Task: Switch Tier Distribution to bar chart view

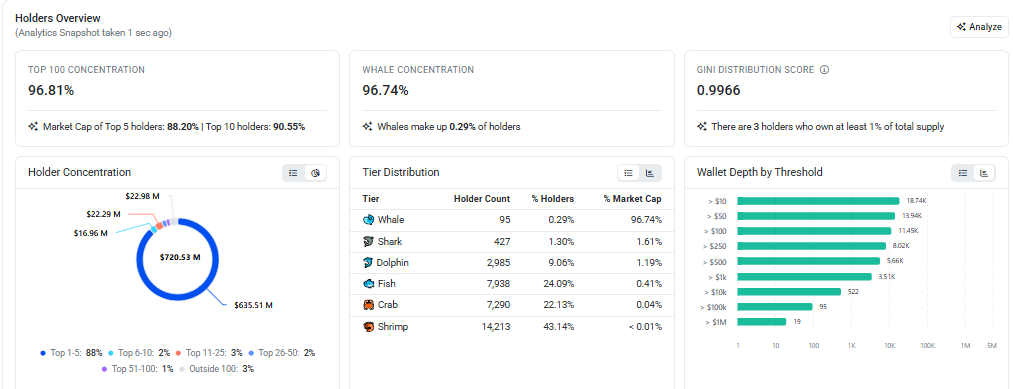Action: pyautogui.click(x=650, y=173)
